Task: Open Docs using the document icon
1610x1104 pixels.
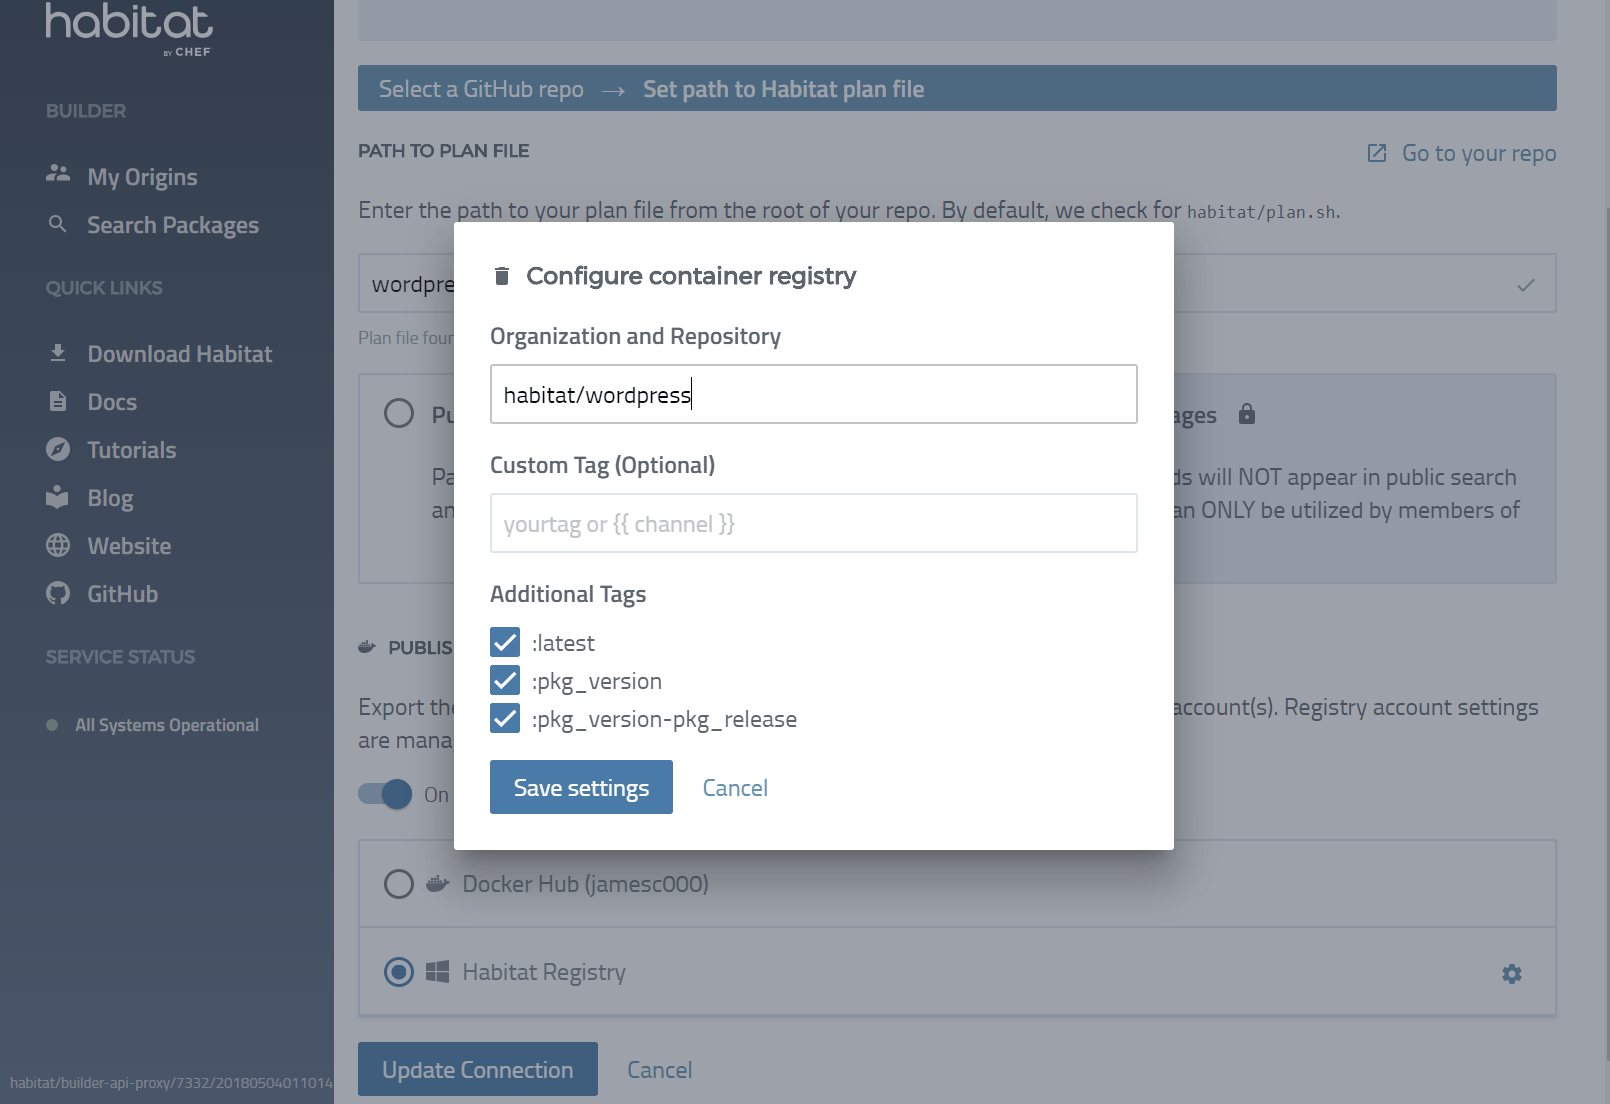Action: (59, 401)
